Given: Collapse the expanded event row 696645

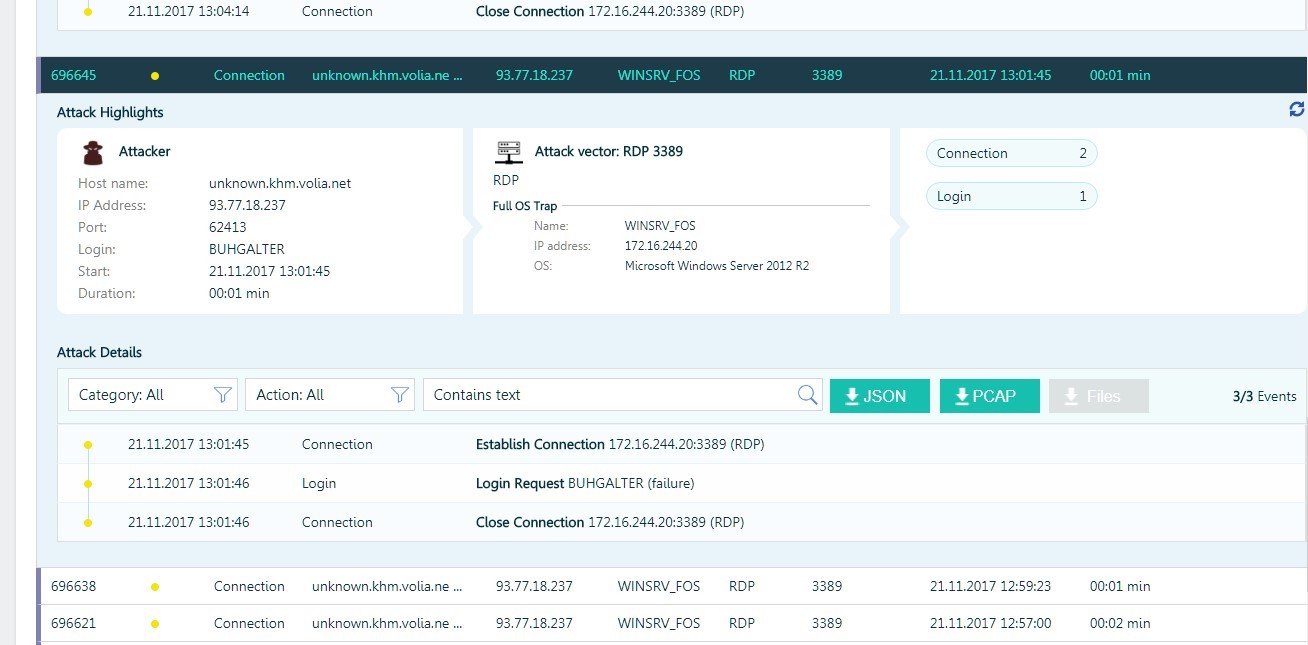Looking at the screenshot, I should pos(600,76).
